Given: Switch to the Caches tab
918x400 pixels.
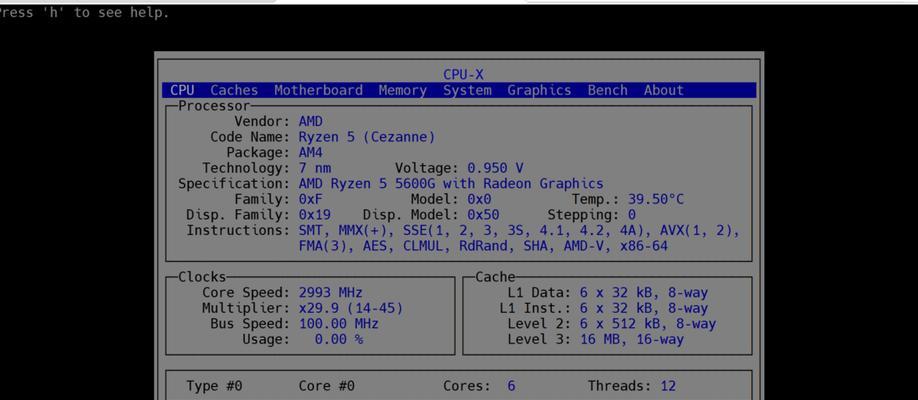Looking at the screenshot, I should [x=234, y=90].
